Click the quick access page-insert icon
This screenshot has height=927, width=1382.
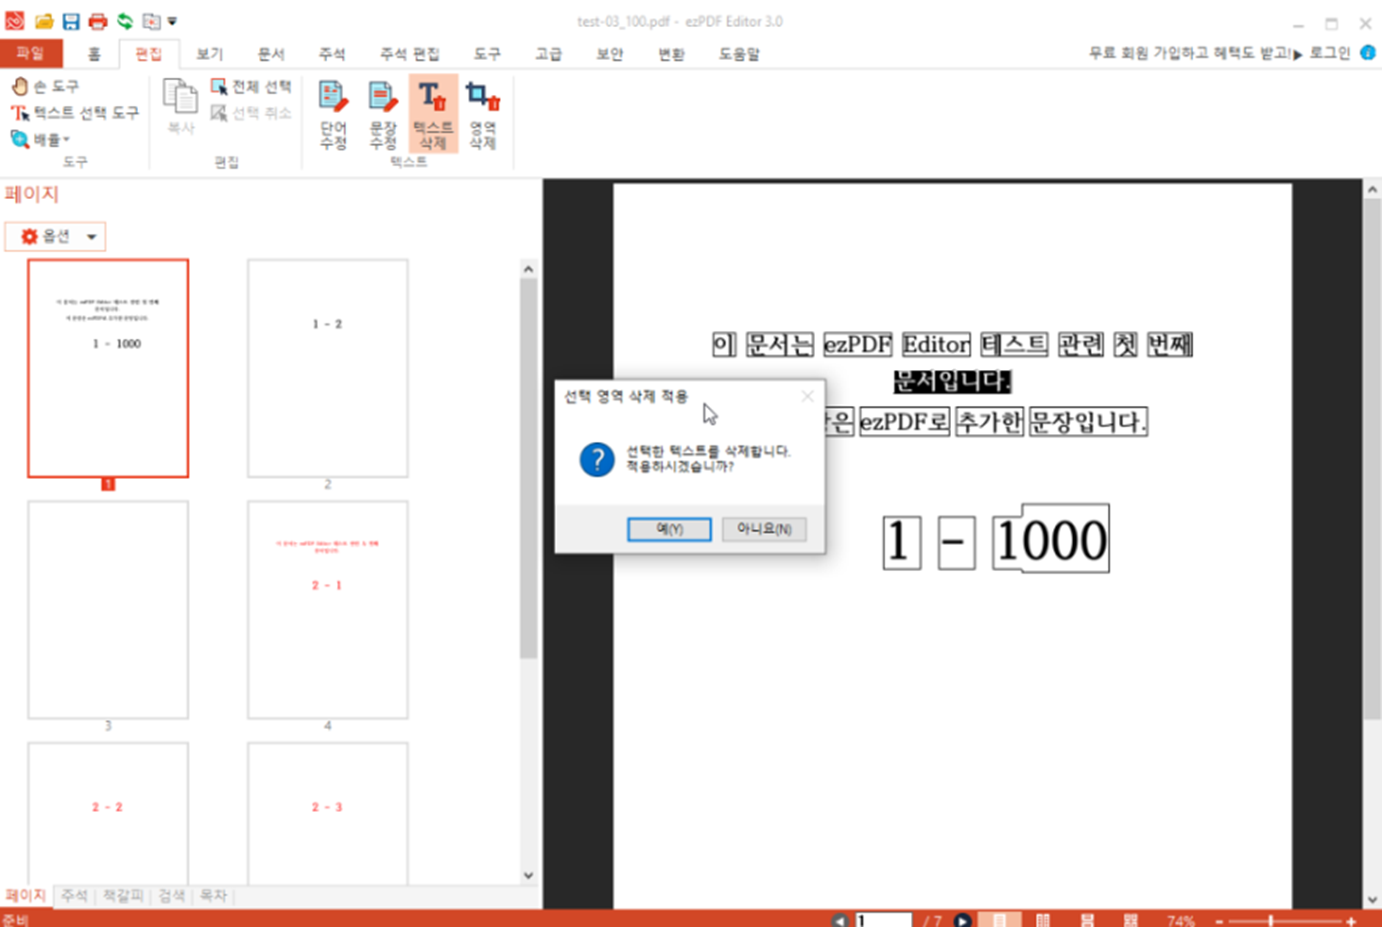(x=151, y=21)
